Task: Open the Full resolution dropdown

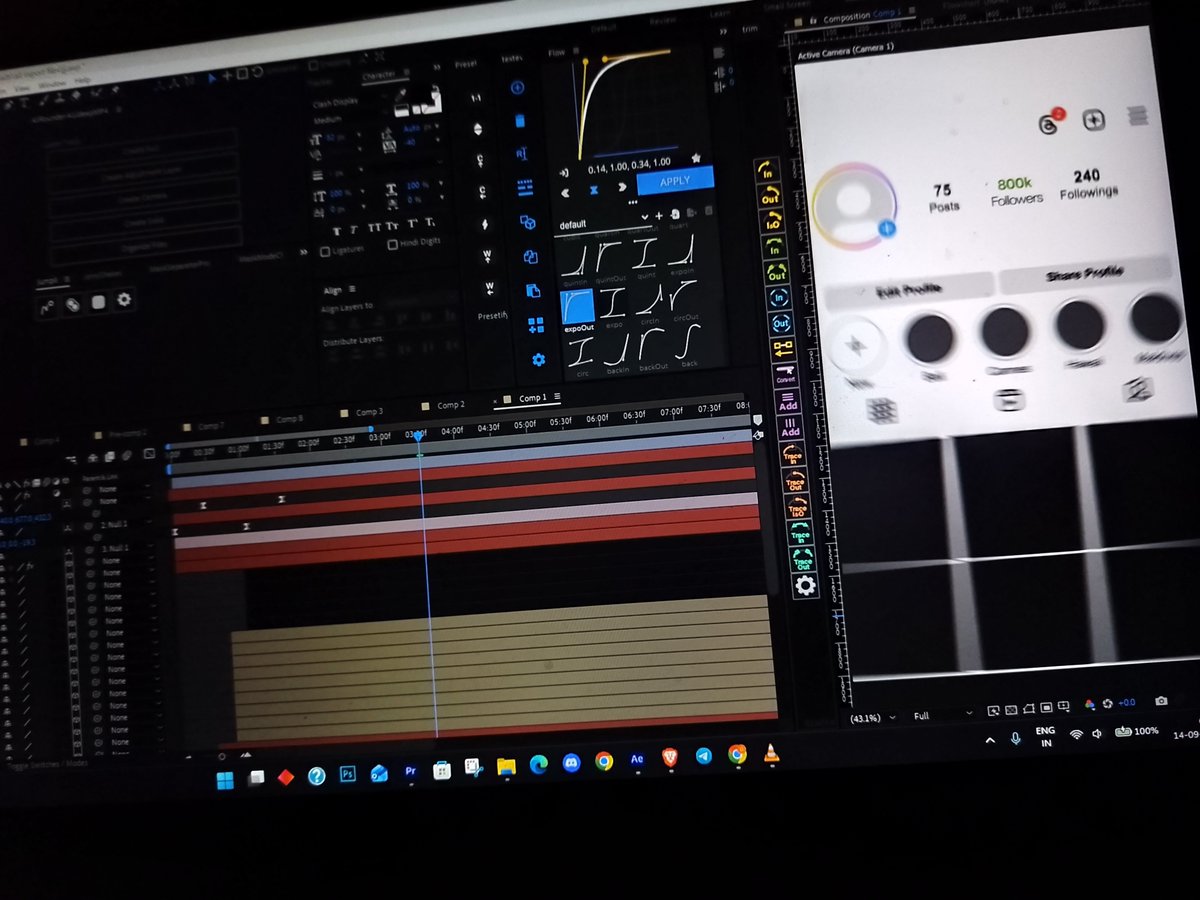Action: (941, 715)
